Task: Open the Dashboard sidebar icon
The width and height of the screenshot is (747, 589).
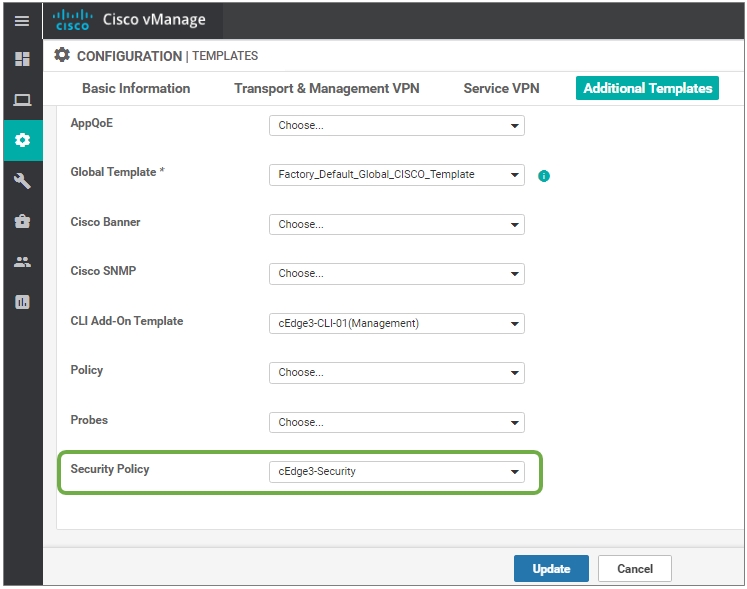Action: point(22,59)
